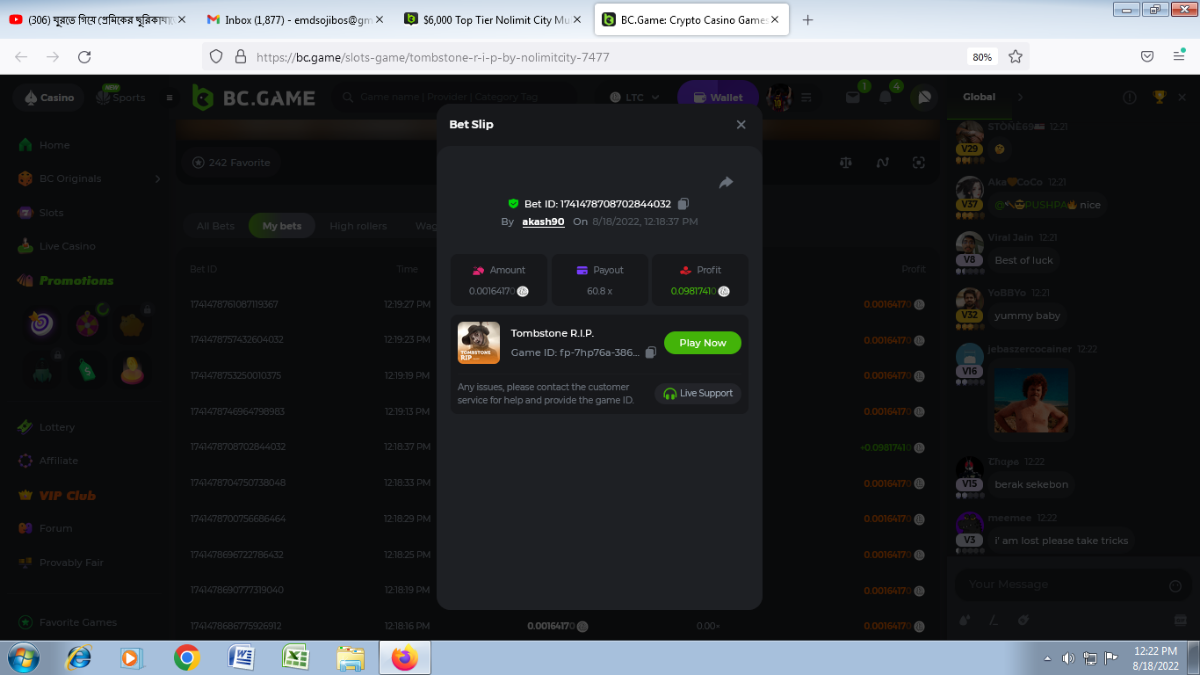The width and height of the screenshot is (1200, 675).
Task: Open the akash90 user profile link
Action: click(x=543, y=222)
